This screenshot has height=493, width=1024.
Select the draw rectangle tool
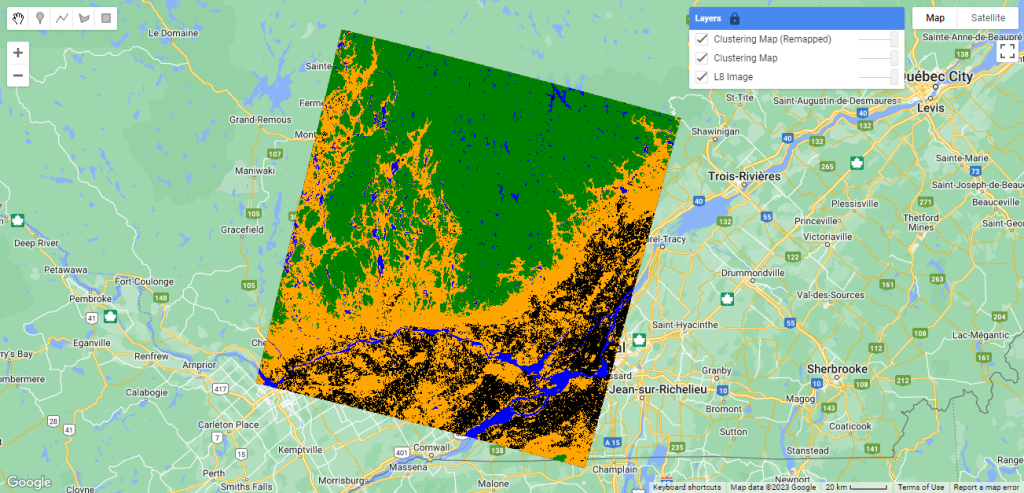pyautogui.click(x=106, y=18)
